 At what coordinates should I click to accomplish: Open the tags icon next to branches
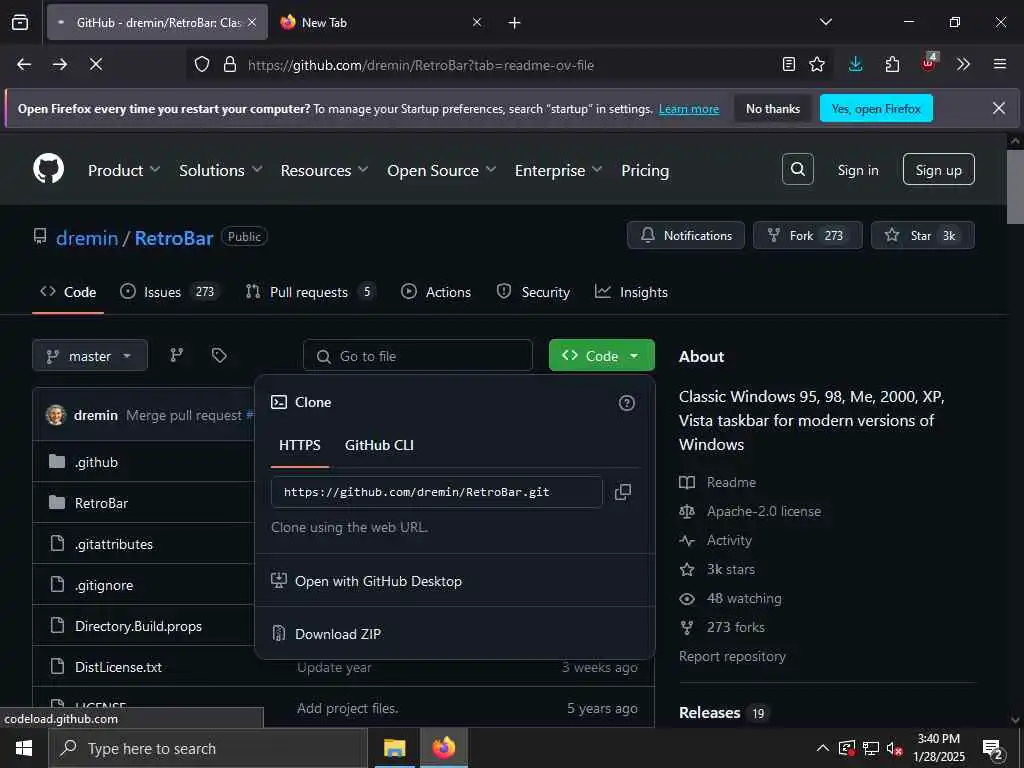pyautogui.click(x=219, y=355)
